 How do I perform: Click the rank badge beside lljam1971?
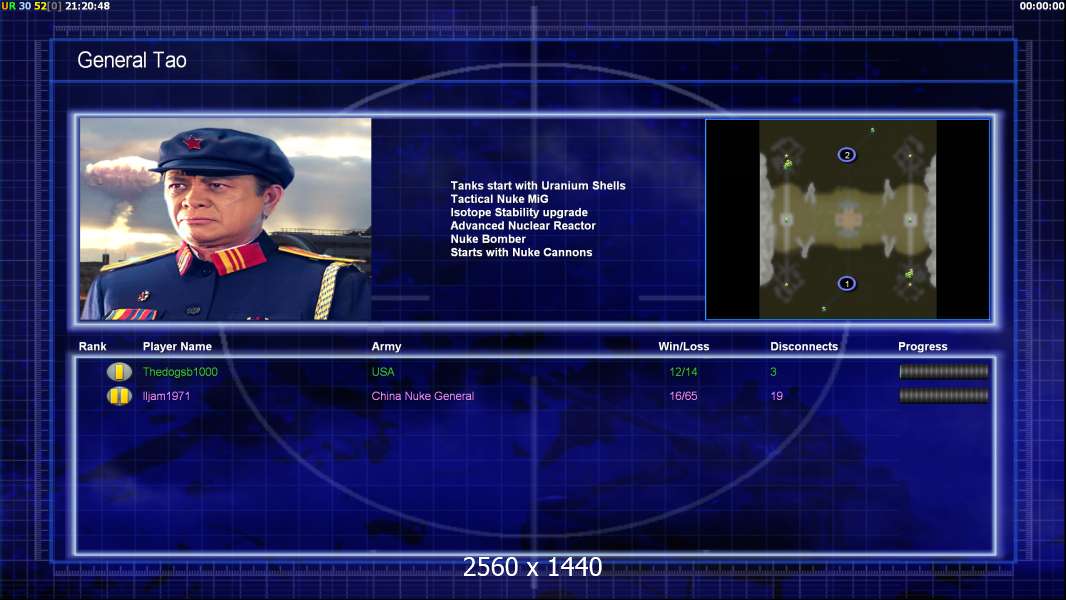point(119,396)
